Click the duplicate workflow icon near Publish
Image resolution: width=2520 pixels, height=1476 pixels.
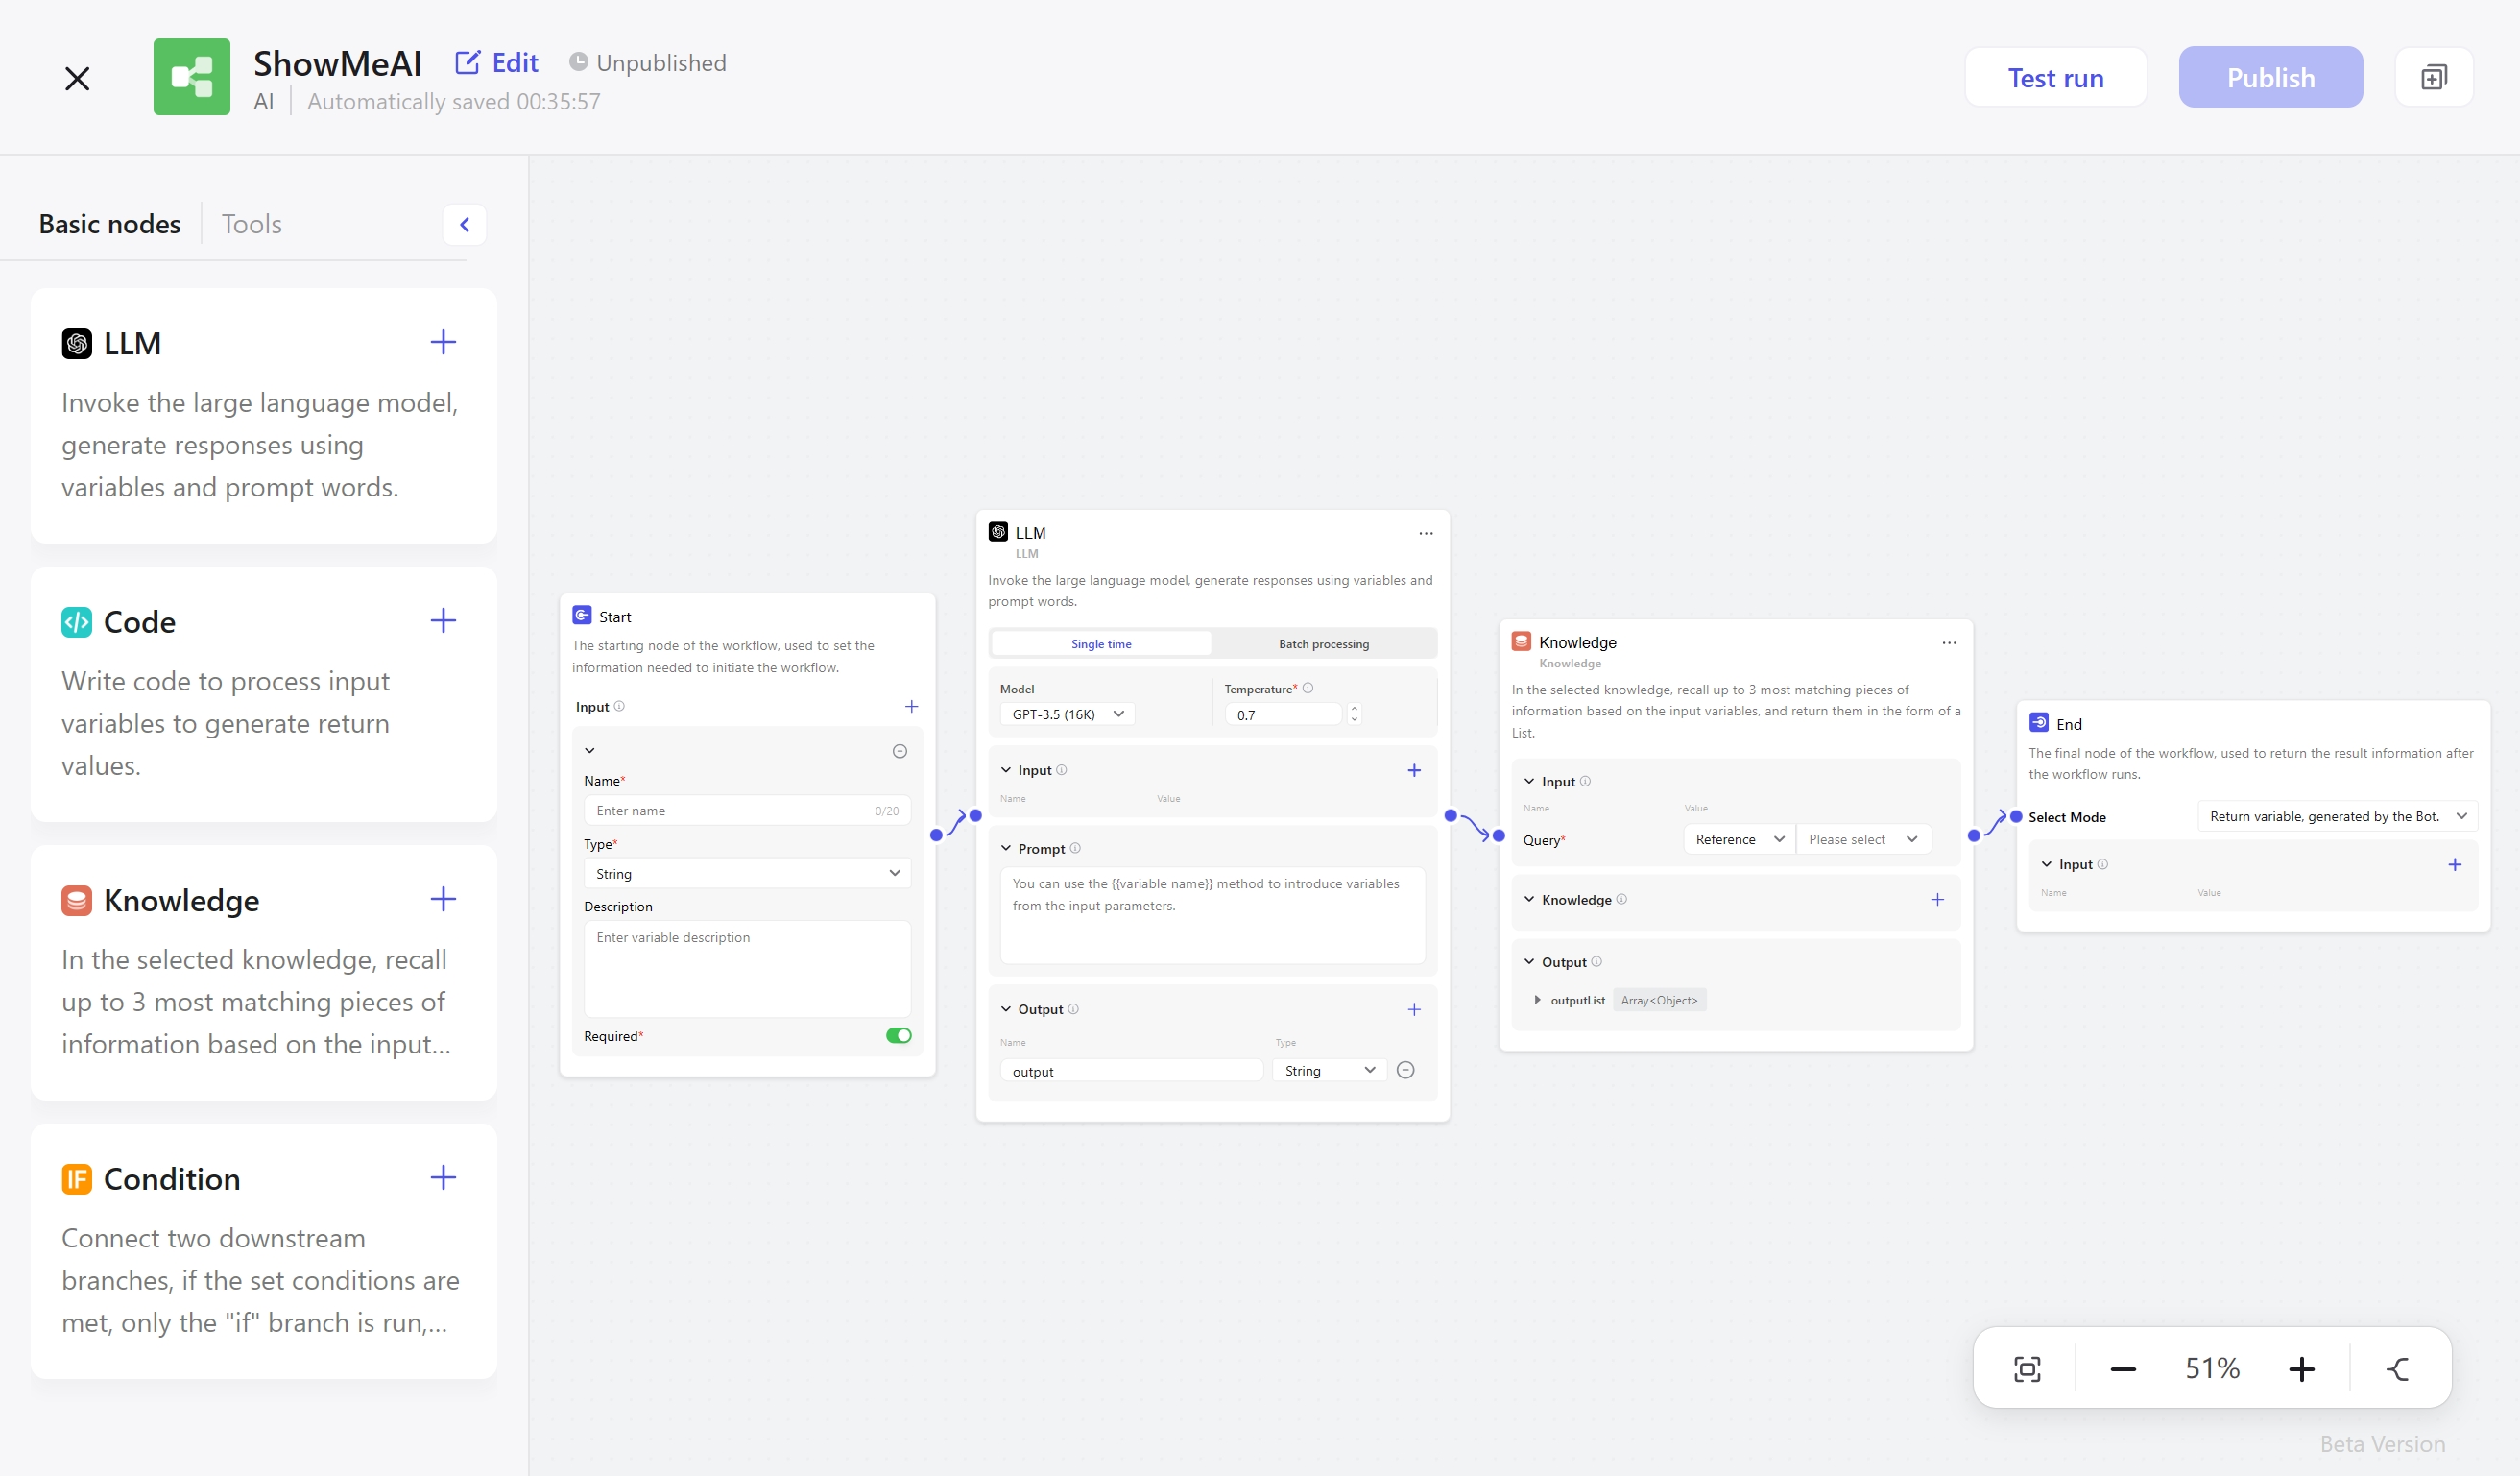2433,77
